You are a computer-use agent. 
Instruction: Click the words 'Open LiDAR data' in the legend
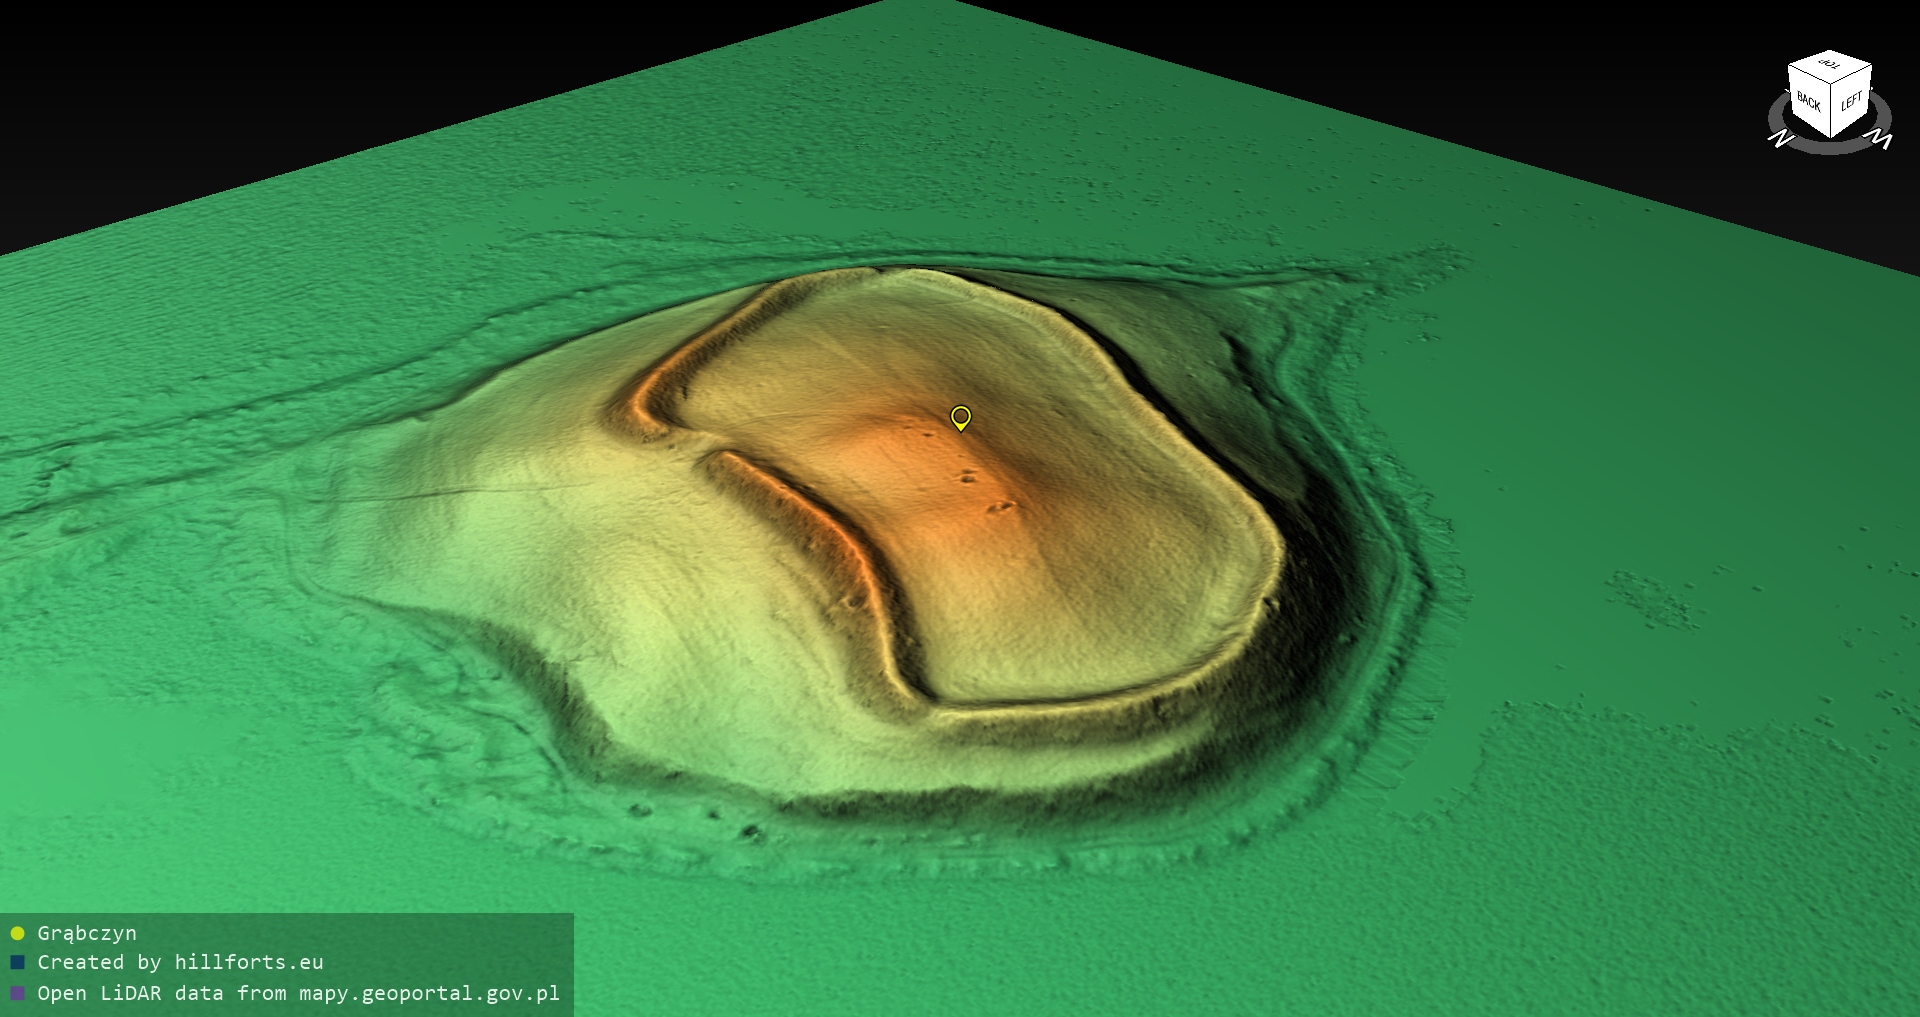point(130,994)
